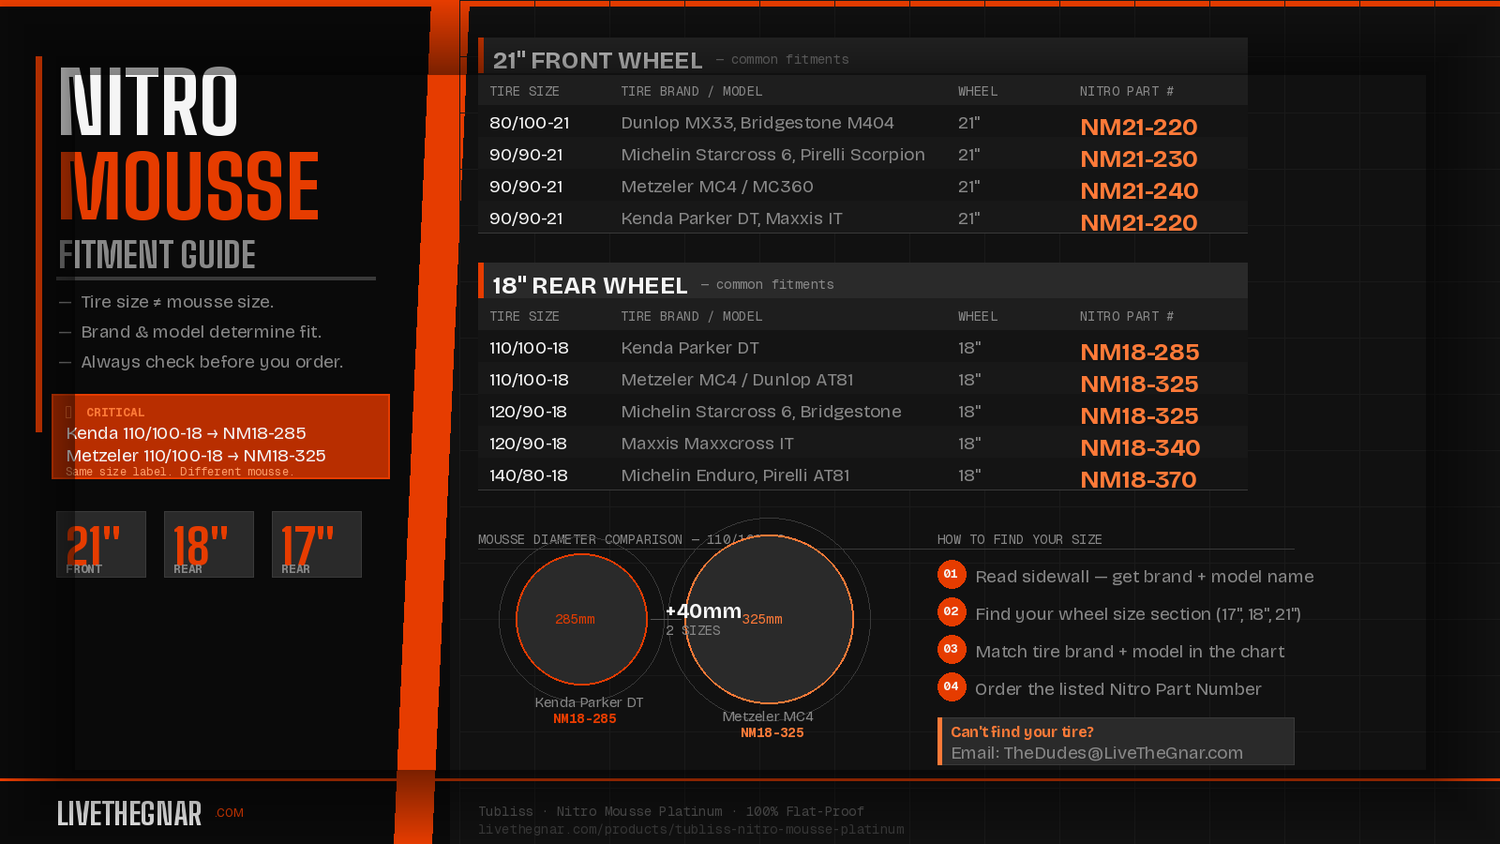Viewport: 1500px width, 844px height.
Task: Click the Metzeler MC4 325mm circle
Action: pos(768,620)
